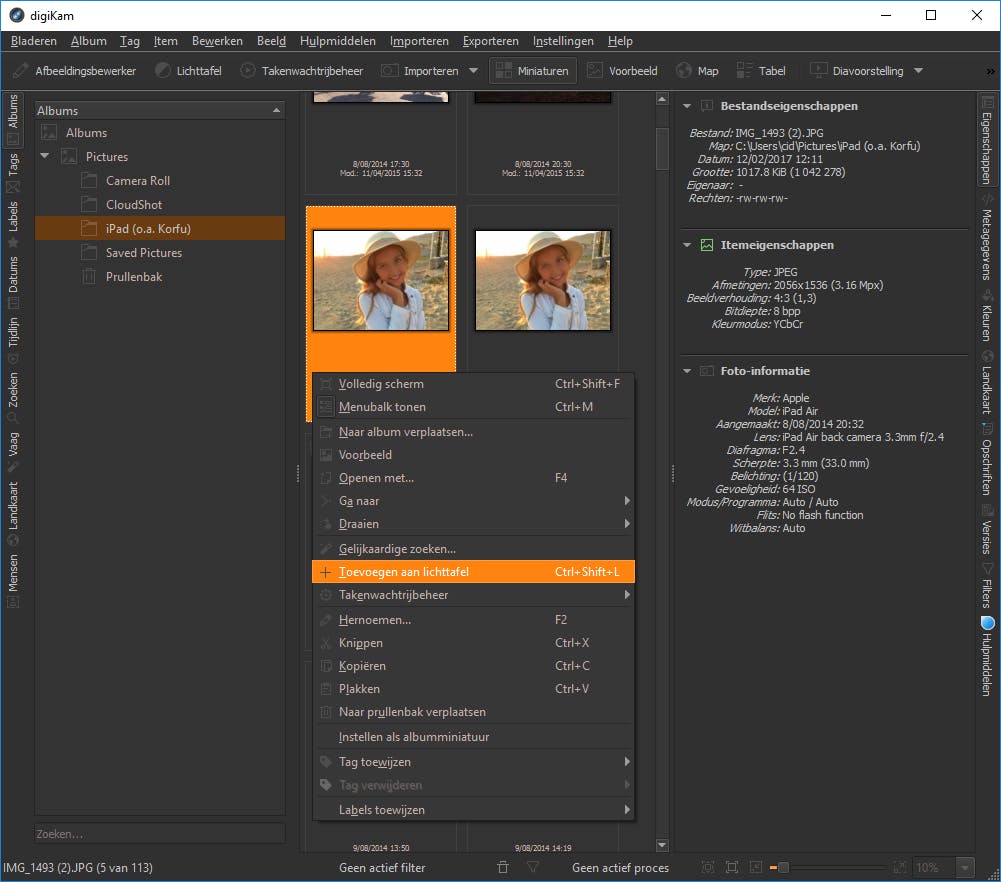Screen dimensions: 1001x882
Task: Click in the Zoeken album search field
Action: [x=160, y=834]
